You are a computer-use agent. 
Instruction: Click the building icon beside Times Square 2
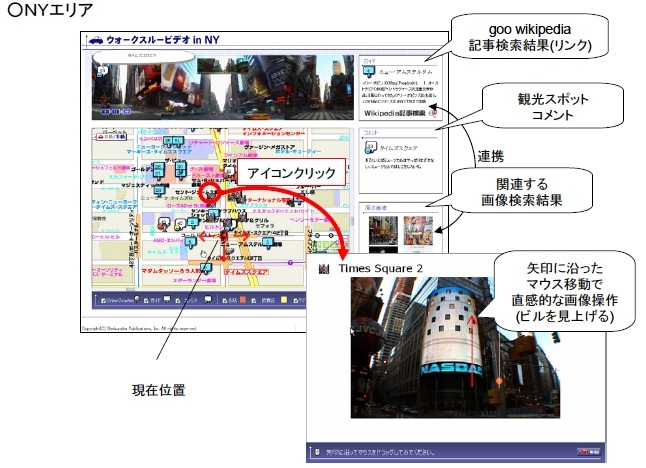click(x=324, y=269)
